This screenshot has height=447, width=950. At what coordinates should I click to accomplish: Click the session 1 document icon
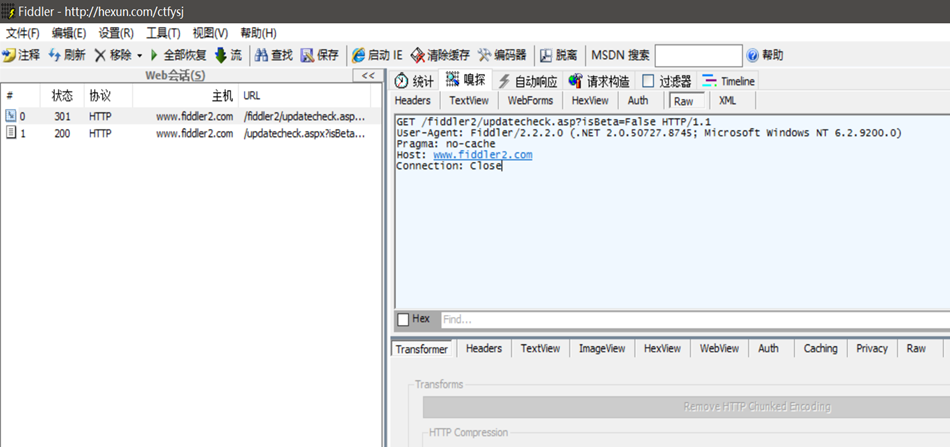coord(11,133)
